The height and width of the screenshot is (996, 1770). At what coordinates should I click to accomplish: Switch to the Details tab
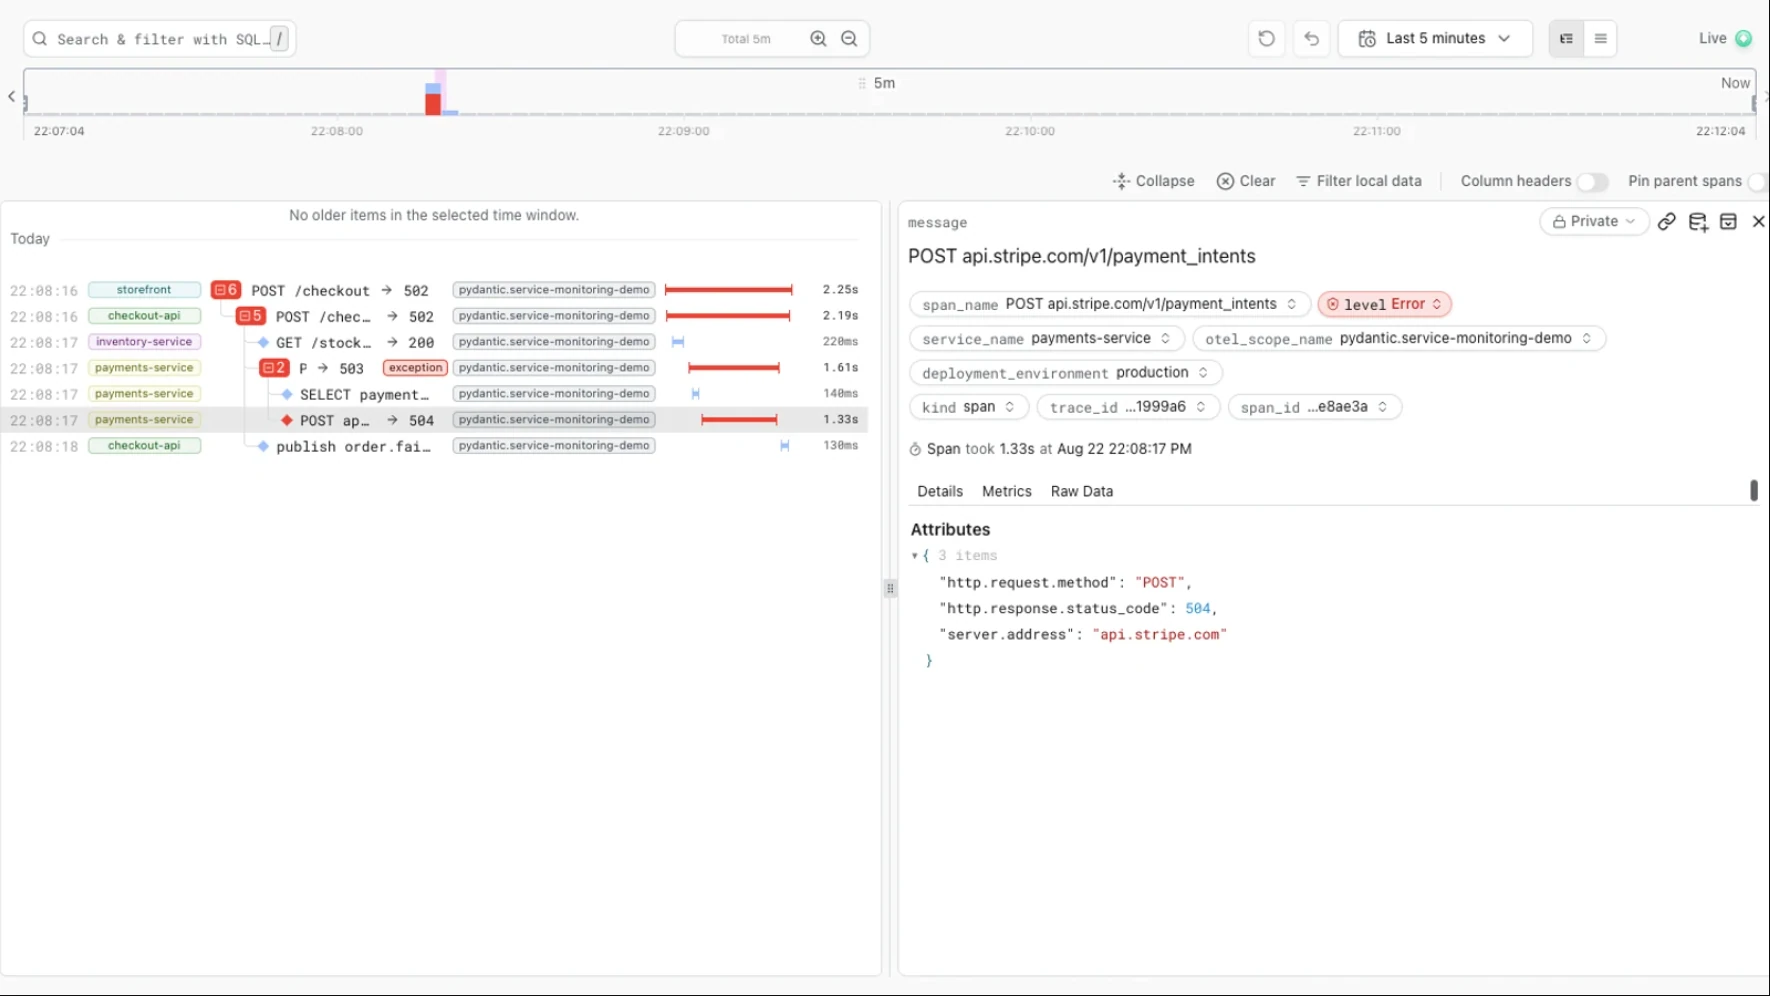coord(940,492)
